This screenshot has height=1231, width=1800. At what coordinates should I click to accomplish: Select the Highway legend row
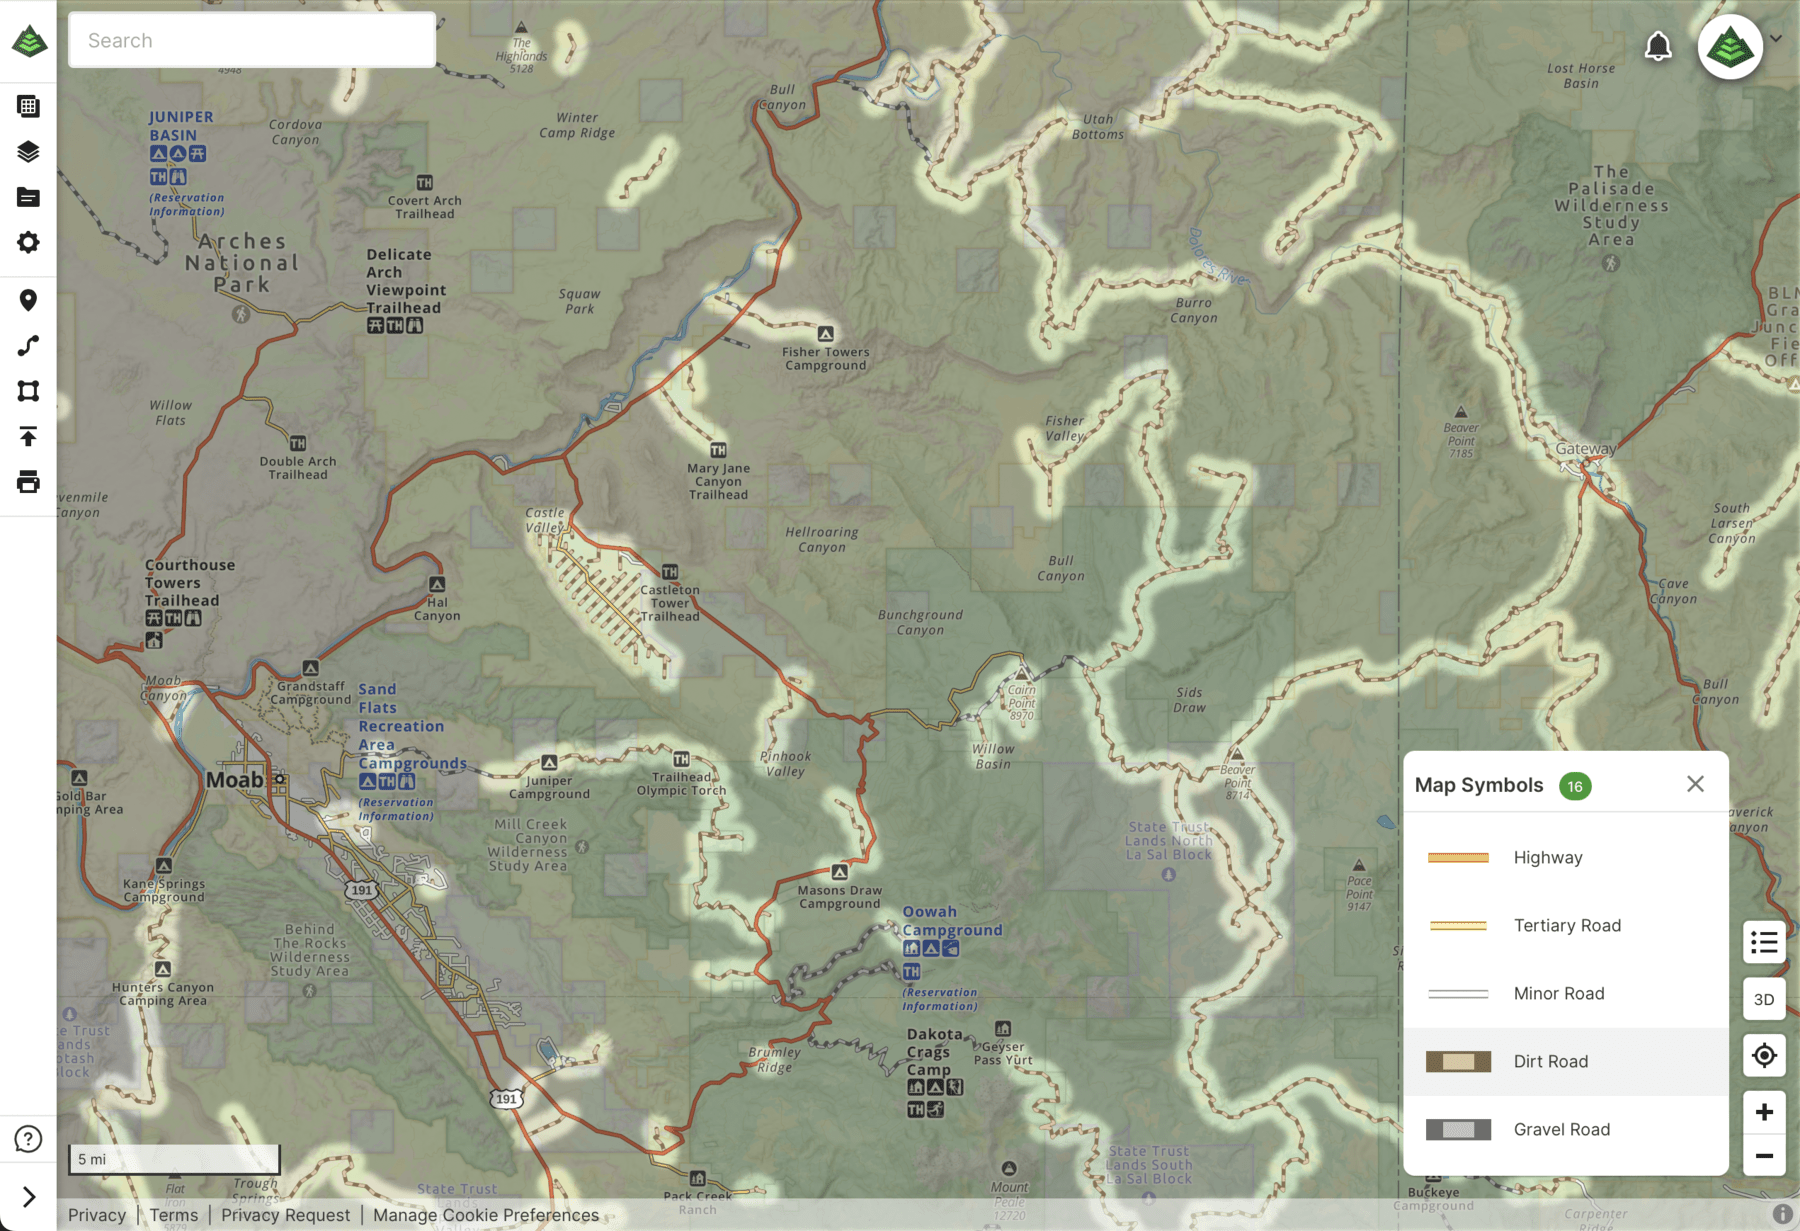pyautogui.click(x=1566, y=858)
